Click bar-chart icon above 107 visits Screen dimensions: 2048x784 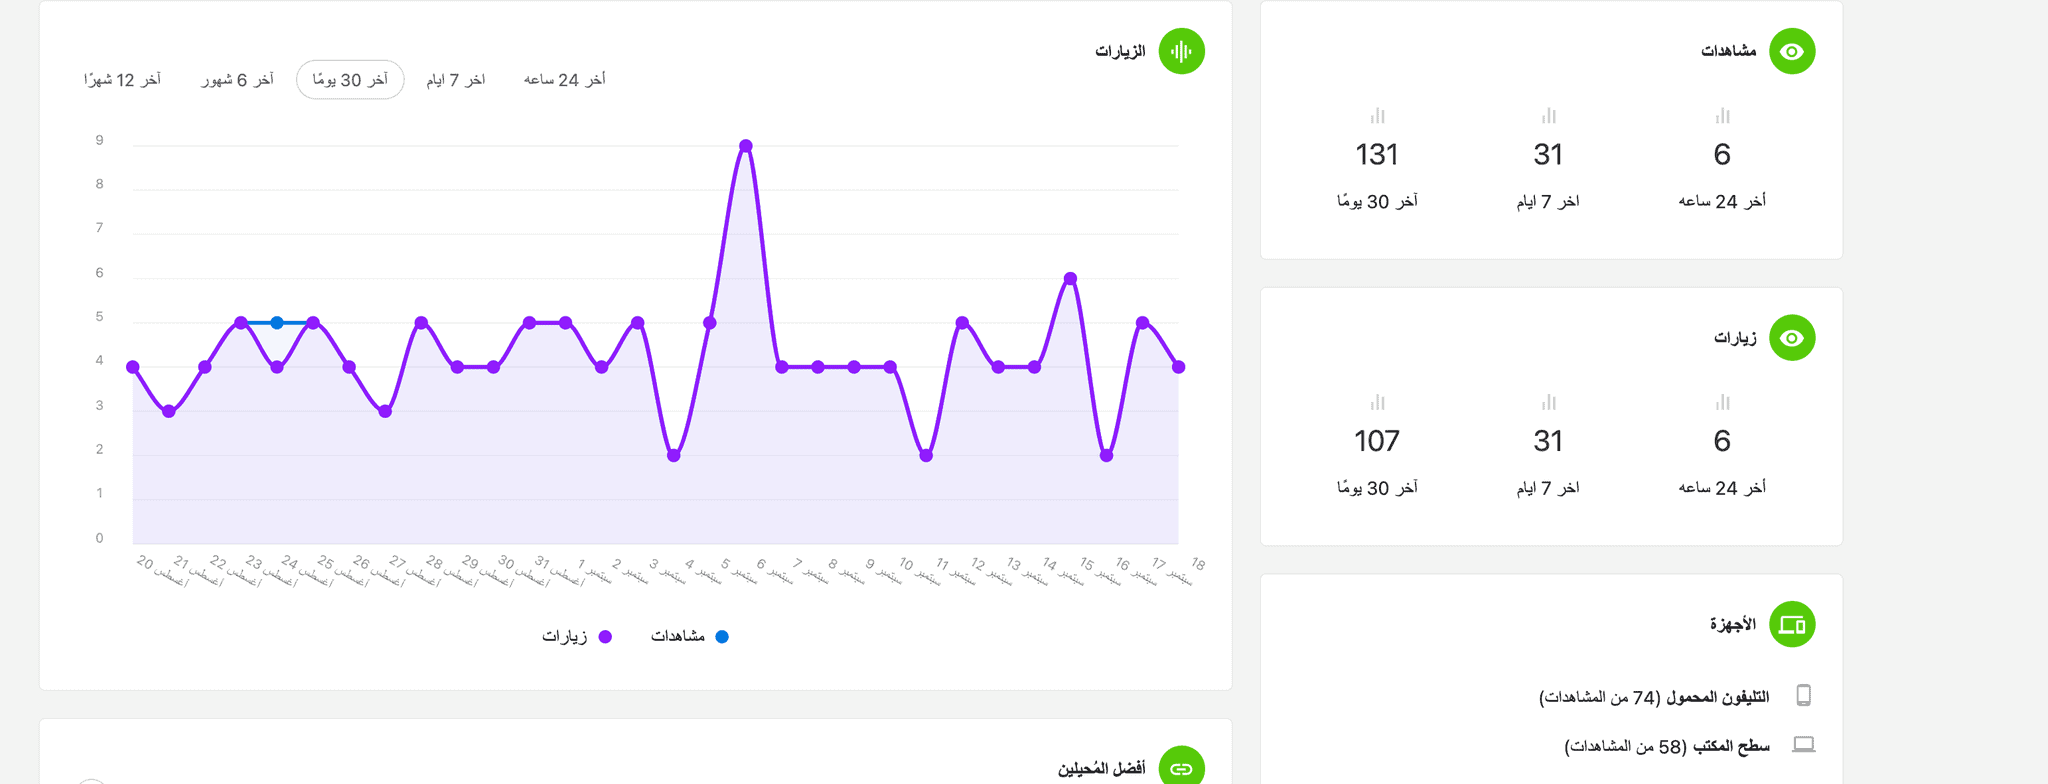[1377, 402]
